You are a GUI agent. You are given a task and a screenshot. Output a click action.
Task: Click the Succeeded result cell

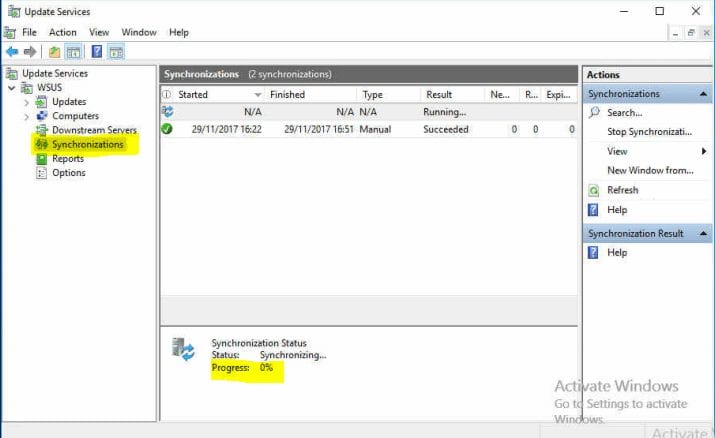click(446, 129)
